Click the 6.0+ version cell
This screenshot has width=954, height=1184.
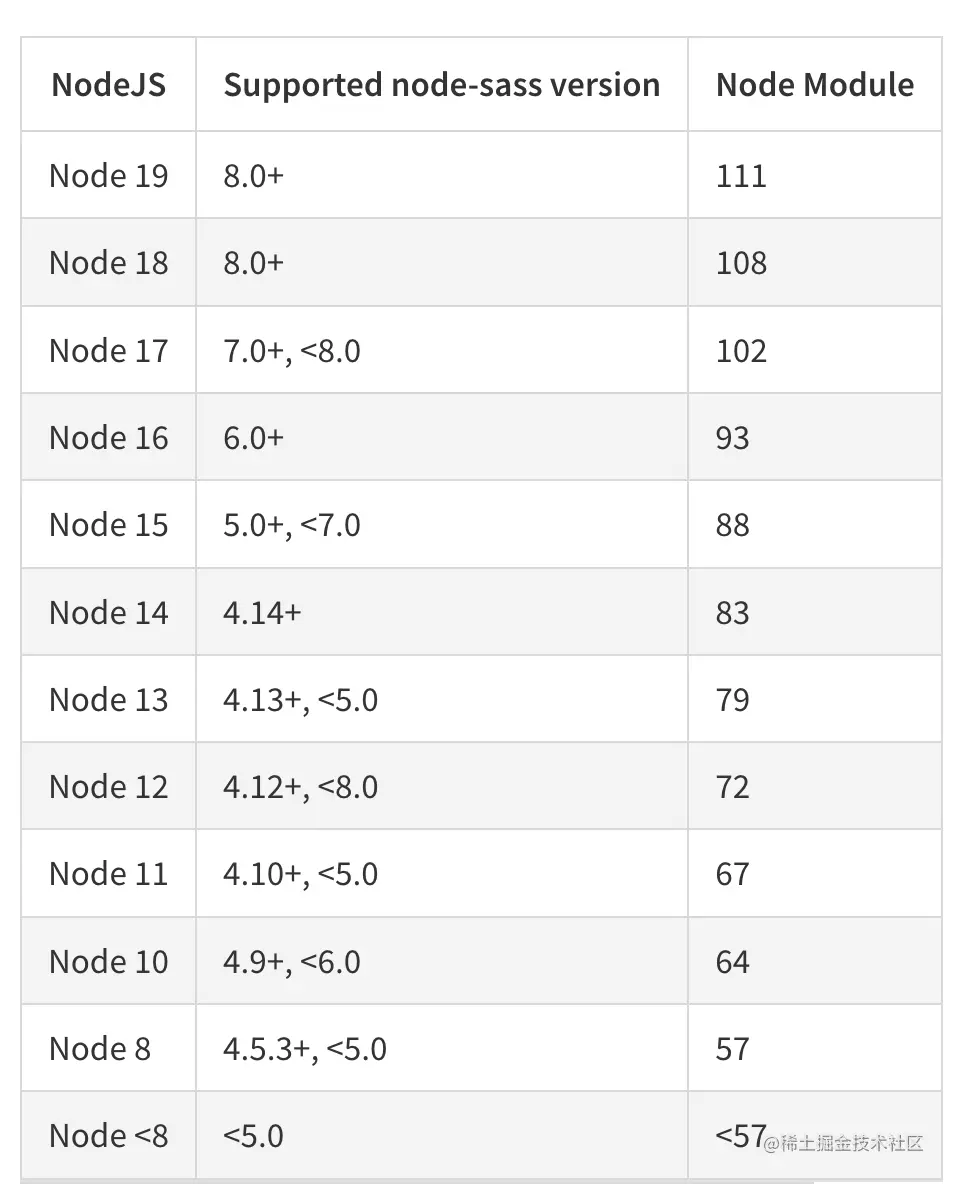point(253,438)
